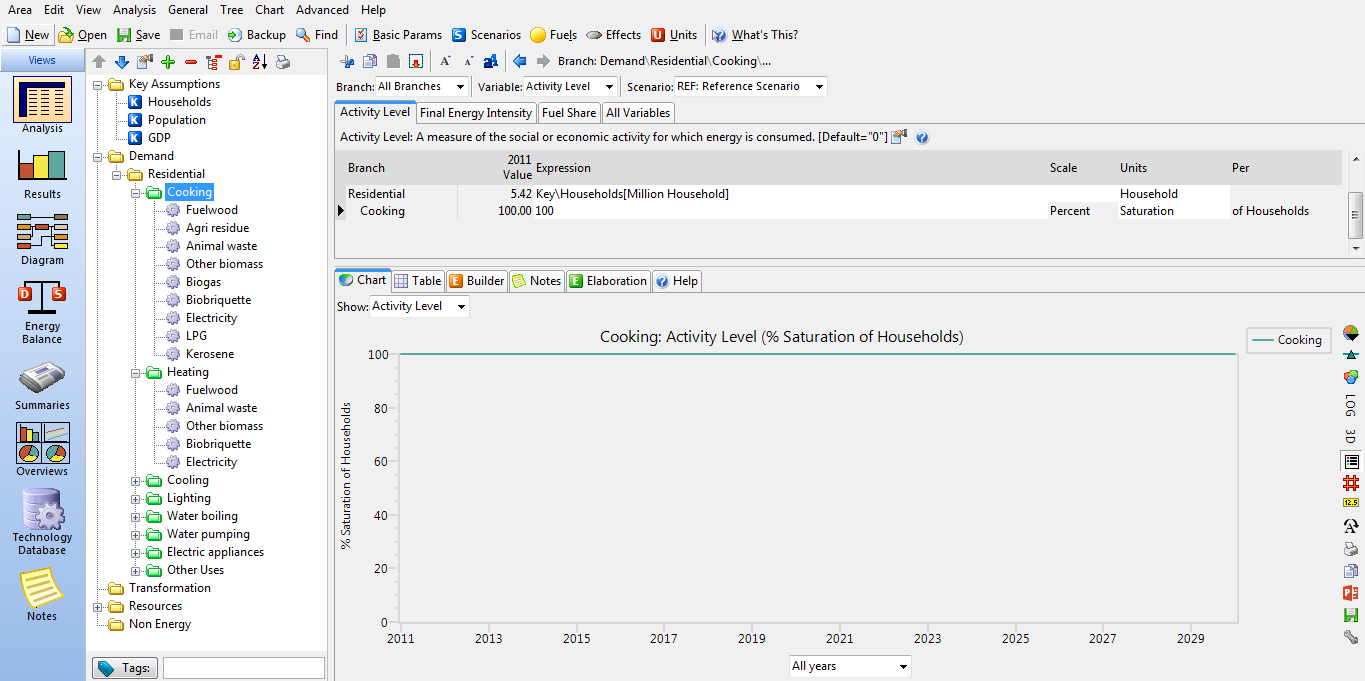Rotate axis labels with the A icon

(x=1351, y=526)
